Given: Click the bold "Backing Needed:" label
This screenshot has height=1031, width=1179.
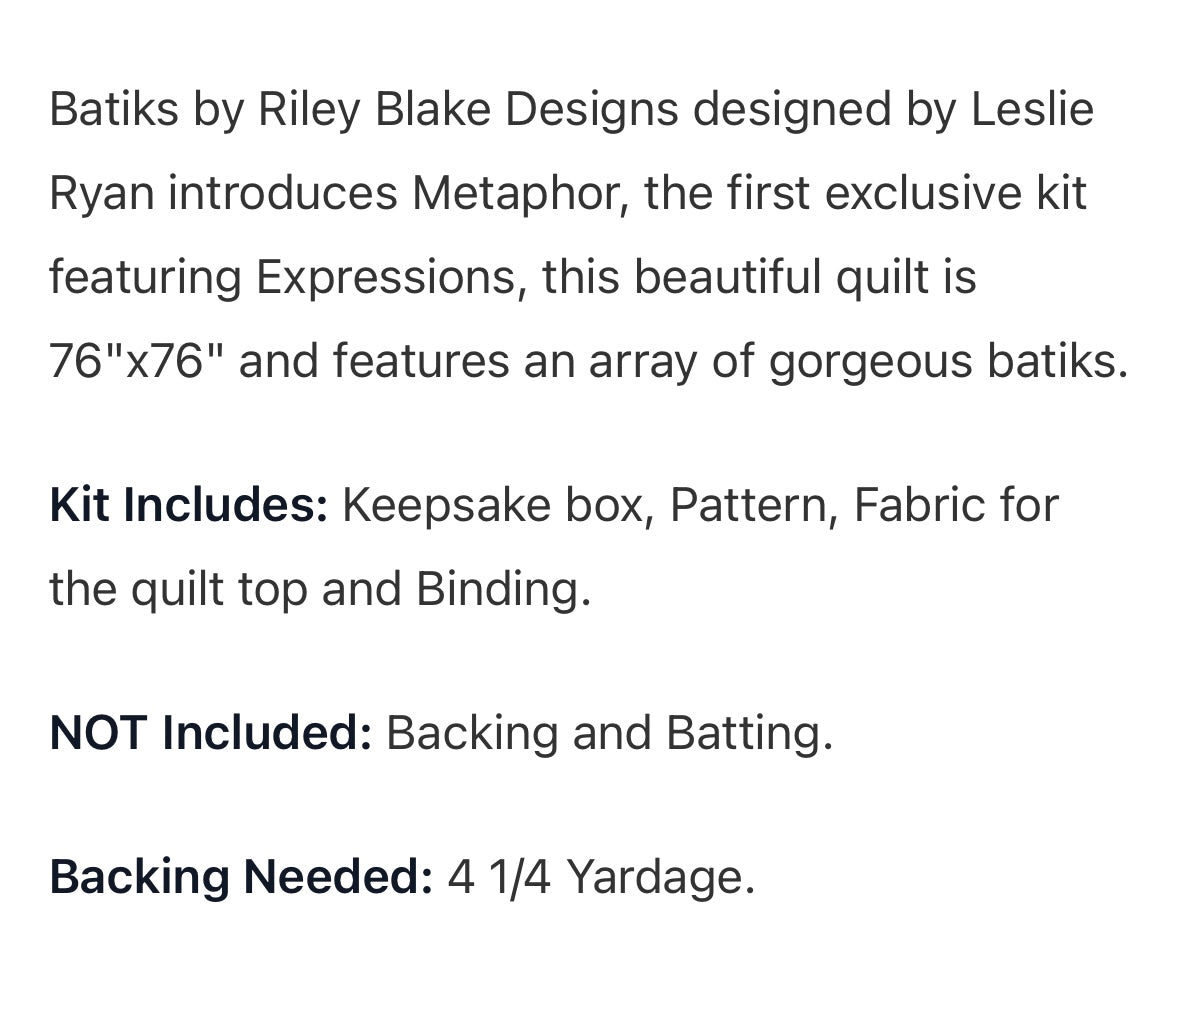Looking at the screenshot, I should [240, 877].
